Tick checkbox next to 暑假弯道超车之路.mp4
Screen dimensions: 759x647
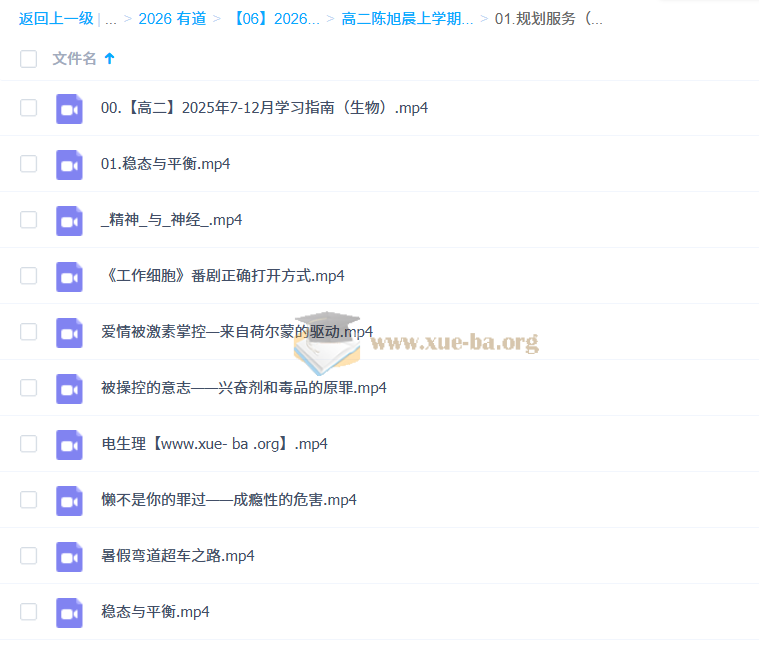coord(29,556)
